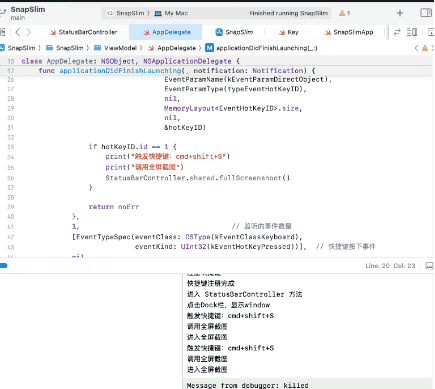The width and height of the screenshot is (435, 389).
Task: Open the warning indicator showing 1 issue
Action: tap(344, 13)
